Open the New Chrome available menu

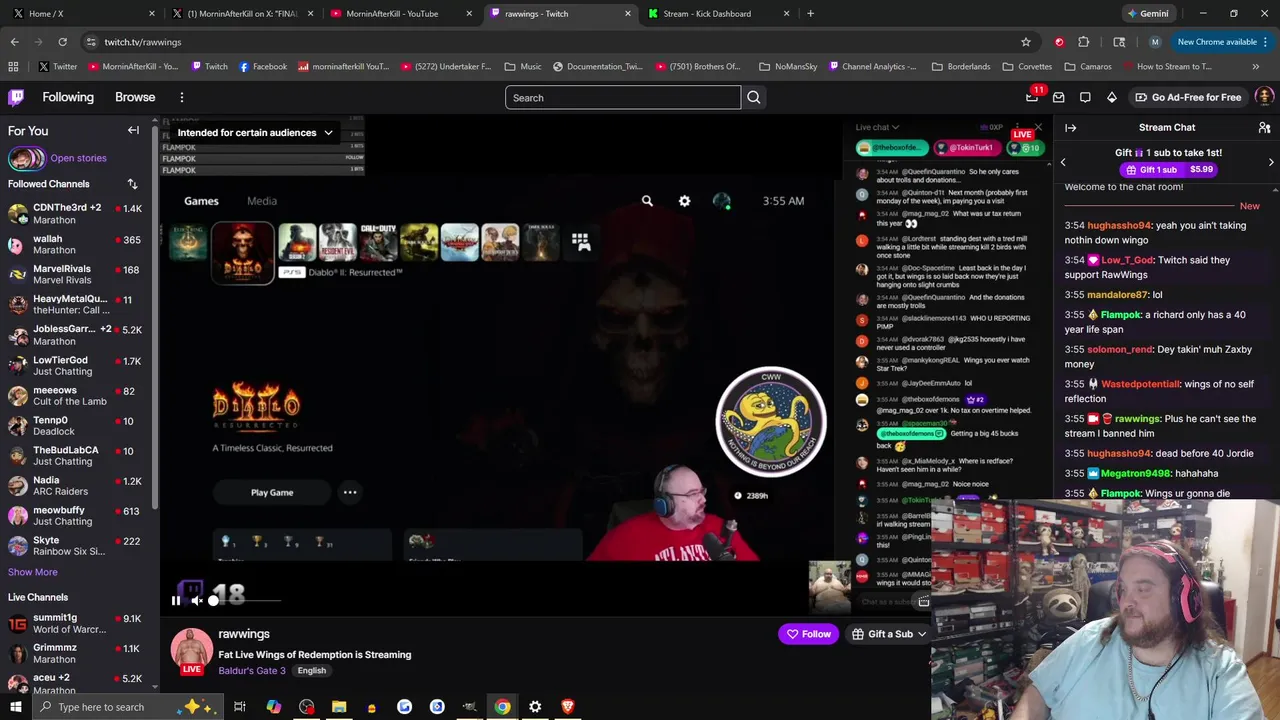click(1223, 42)
